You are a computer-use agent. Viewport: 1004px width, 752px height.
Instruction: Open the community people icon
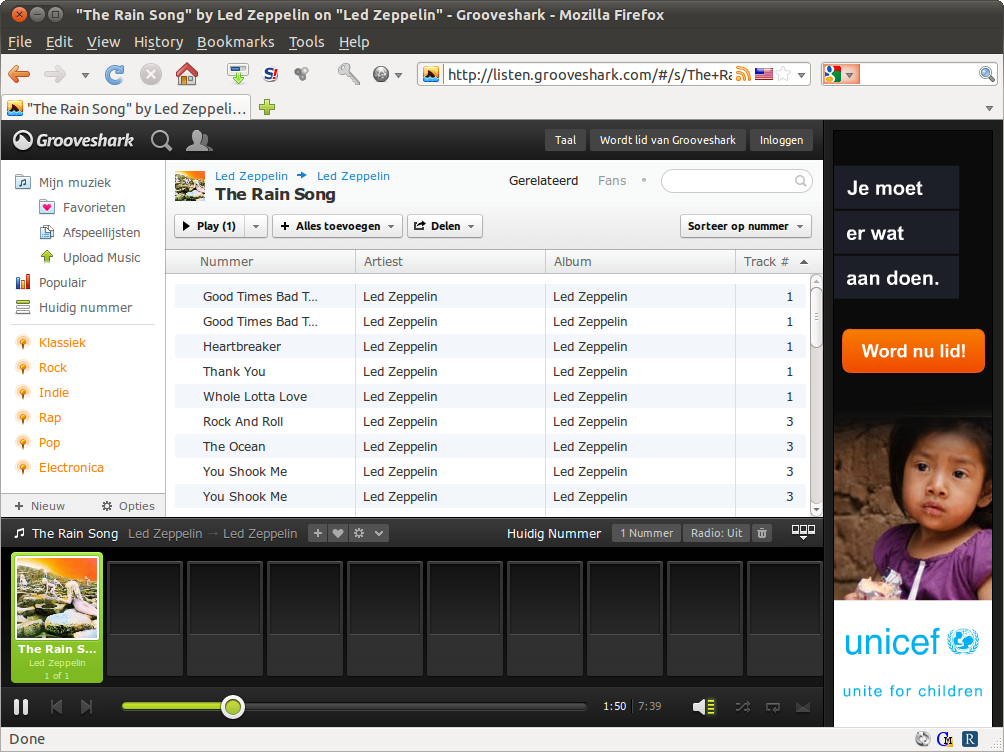point(199,141)
